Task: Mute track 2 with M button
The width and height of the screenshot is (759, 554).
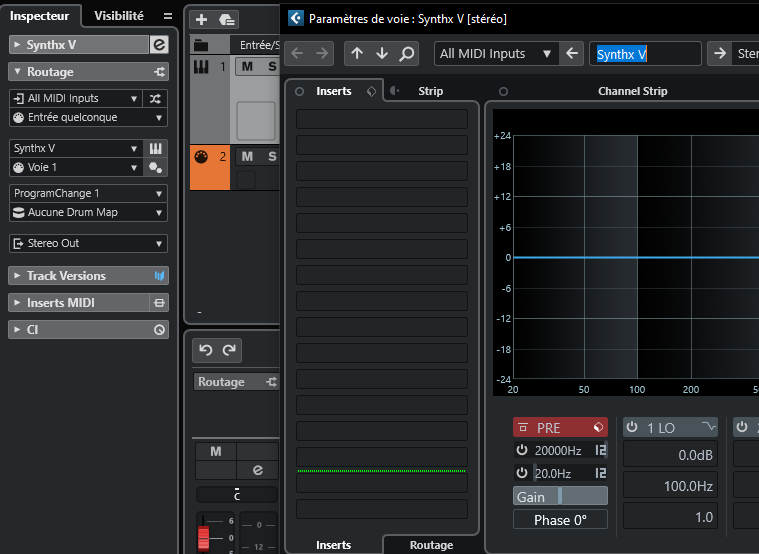Action: pyautogui.click(x=246, y=157)
